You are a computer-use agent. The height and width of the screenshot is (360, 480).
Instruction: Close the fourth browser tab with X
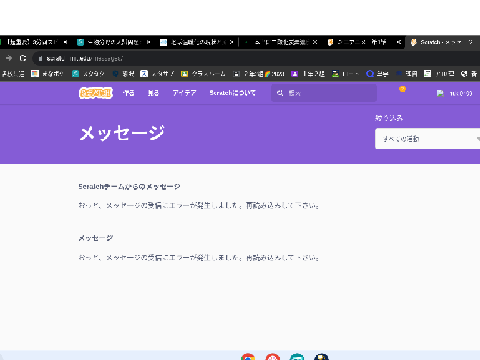[x=315, y=42]
